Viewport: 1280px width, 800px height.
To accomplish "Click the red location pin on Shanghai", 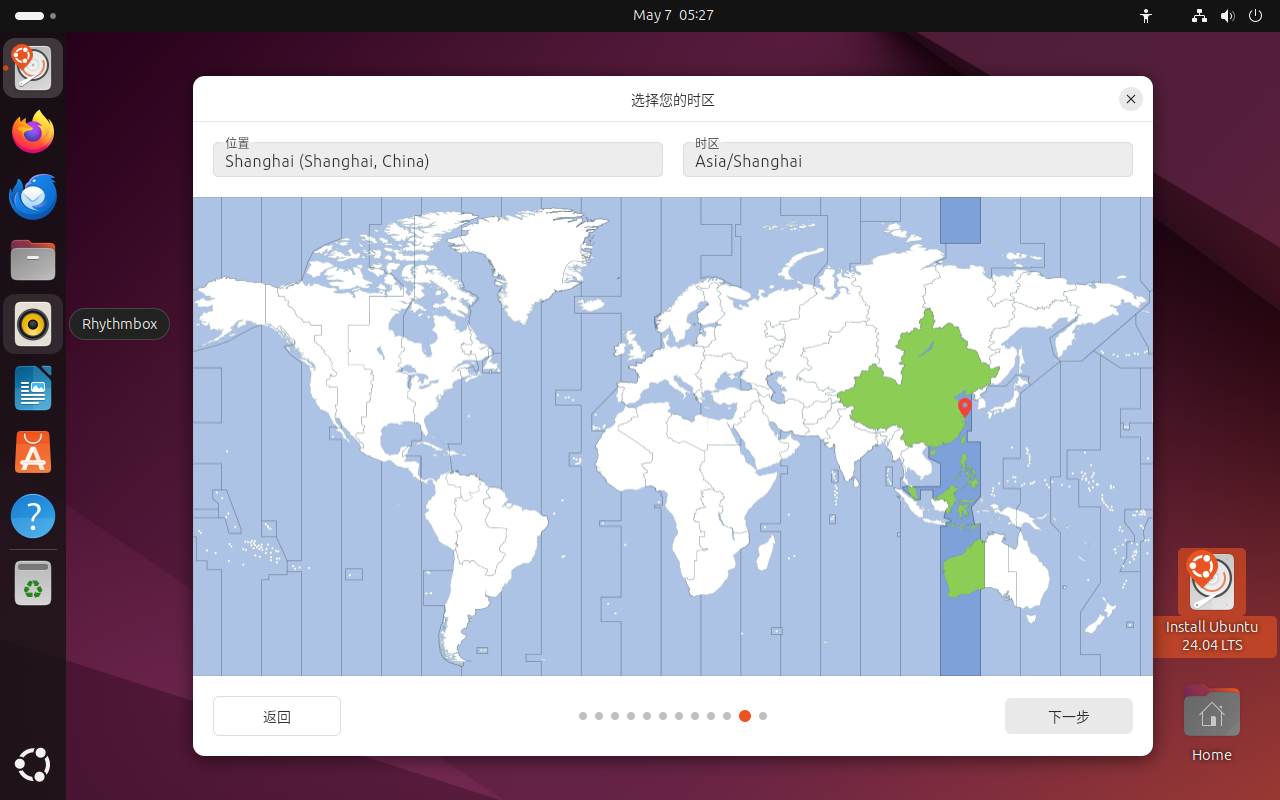I will (964, 408).
